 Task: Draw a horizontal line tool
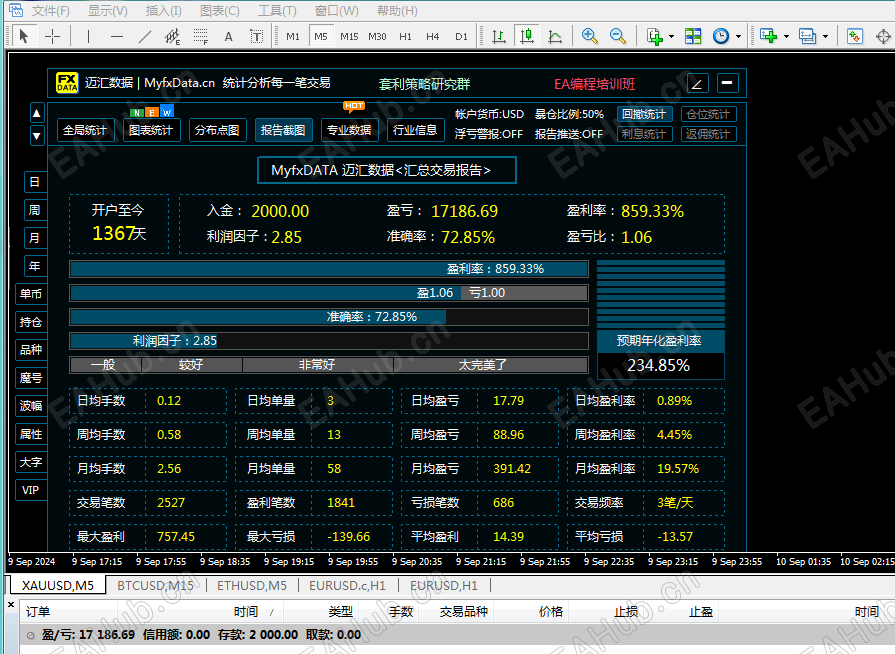117,37
